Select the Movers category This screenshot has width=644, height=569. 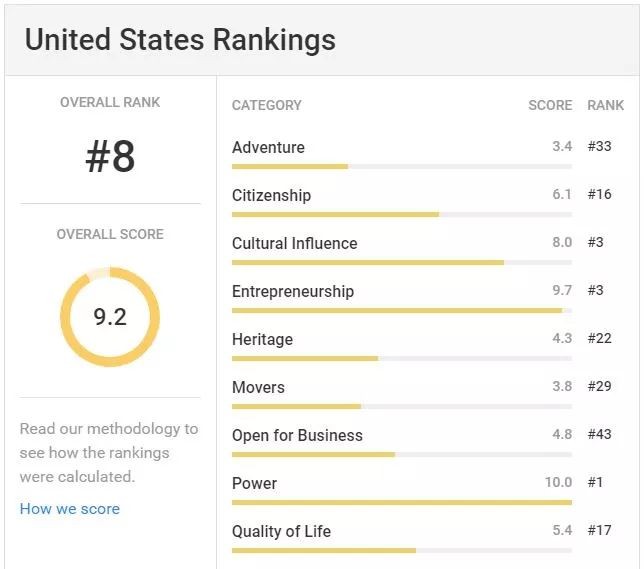tap(258, 388)
